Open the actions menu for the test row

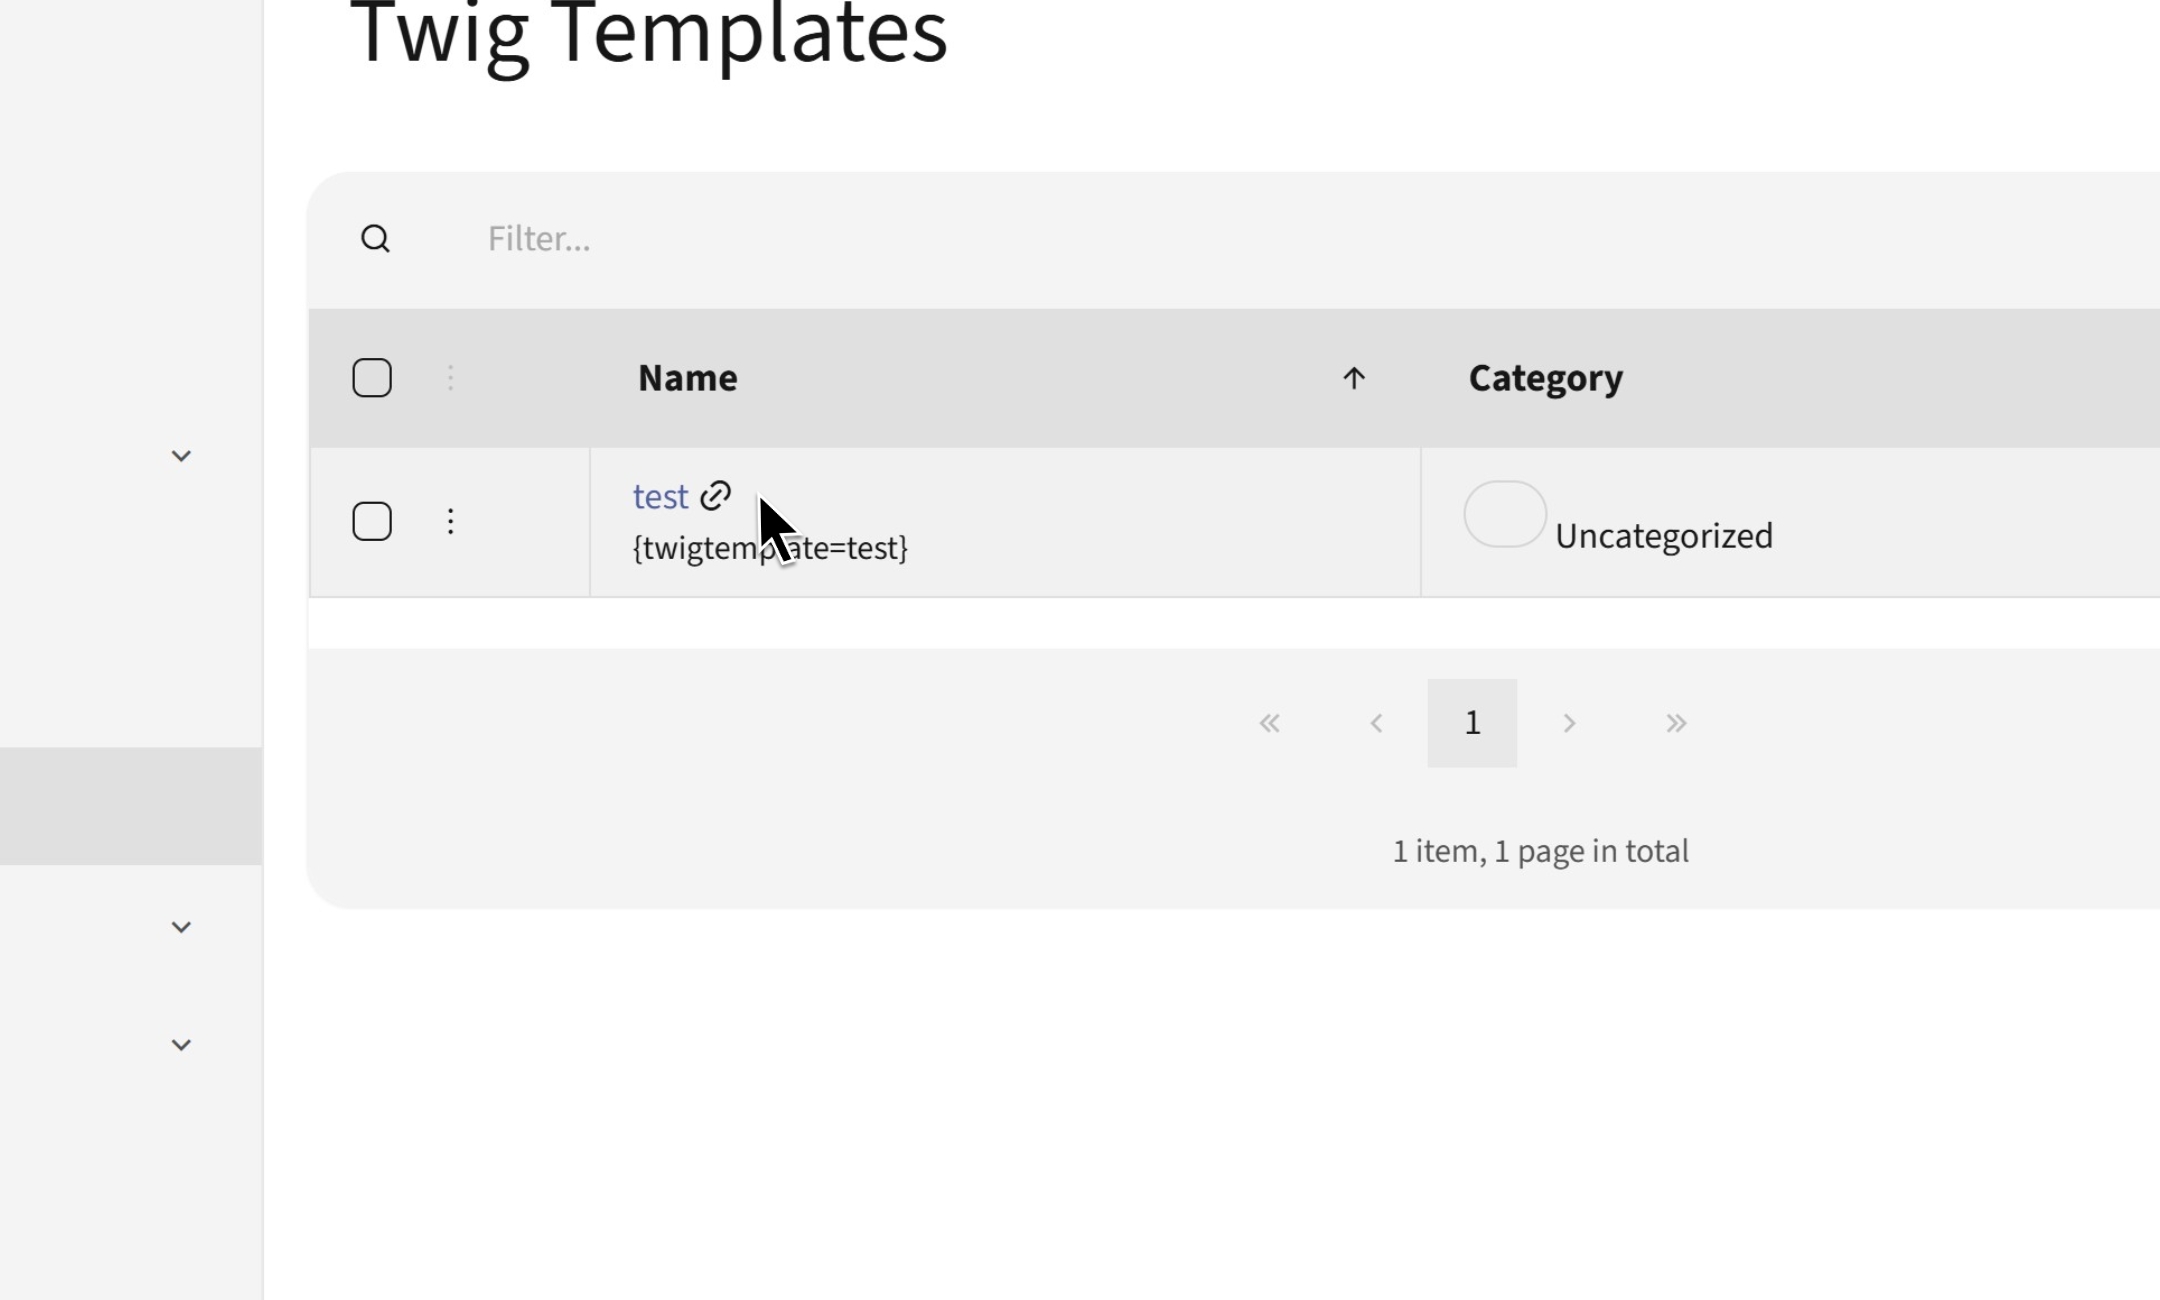click(x=450, y=521)
